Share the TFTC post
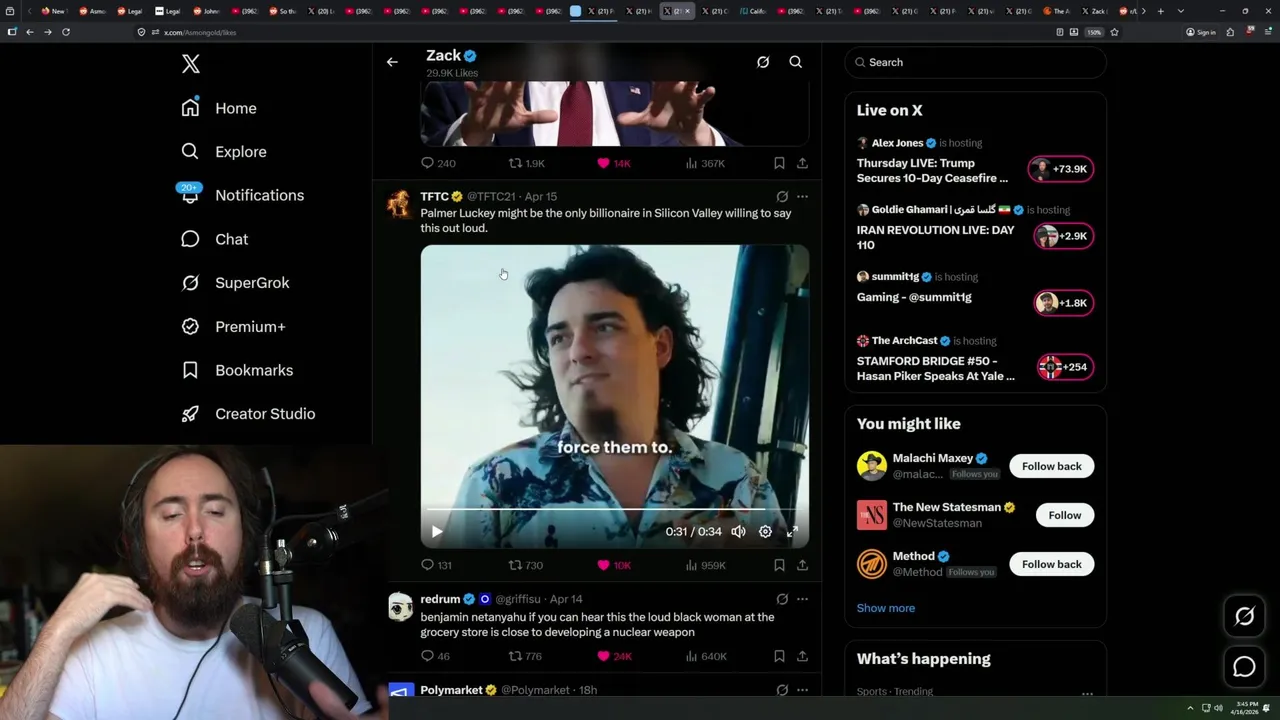The image size is (1280, 720). click(x=802, y=565)
